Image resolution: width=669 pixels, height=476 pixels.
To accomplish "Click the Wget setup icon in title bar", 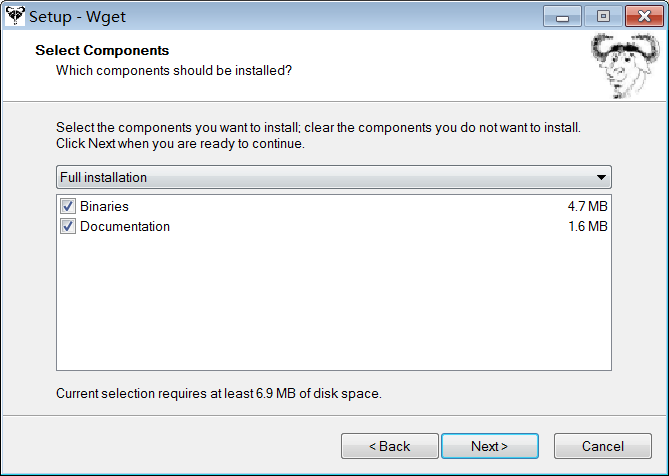I will pyautogui.click(x=15, y=16).
